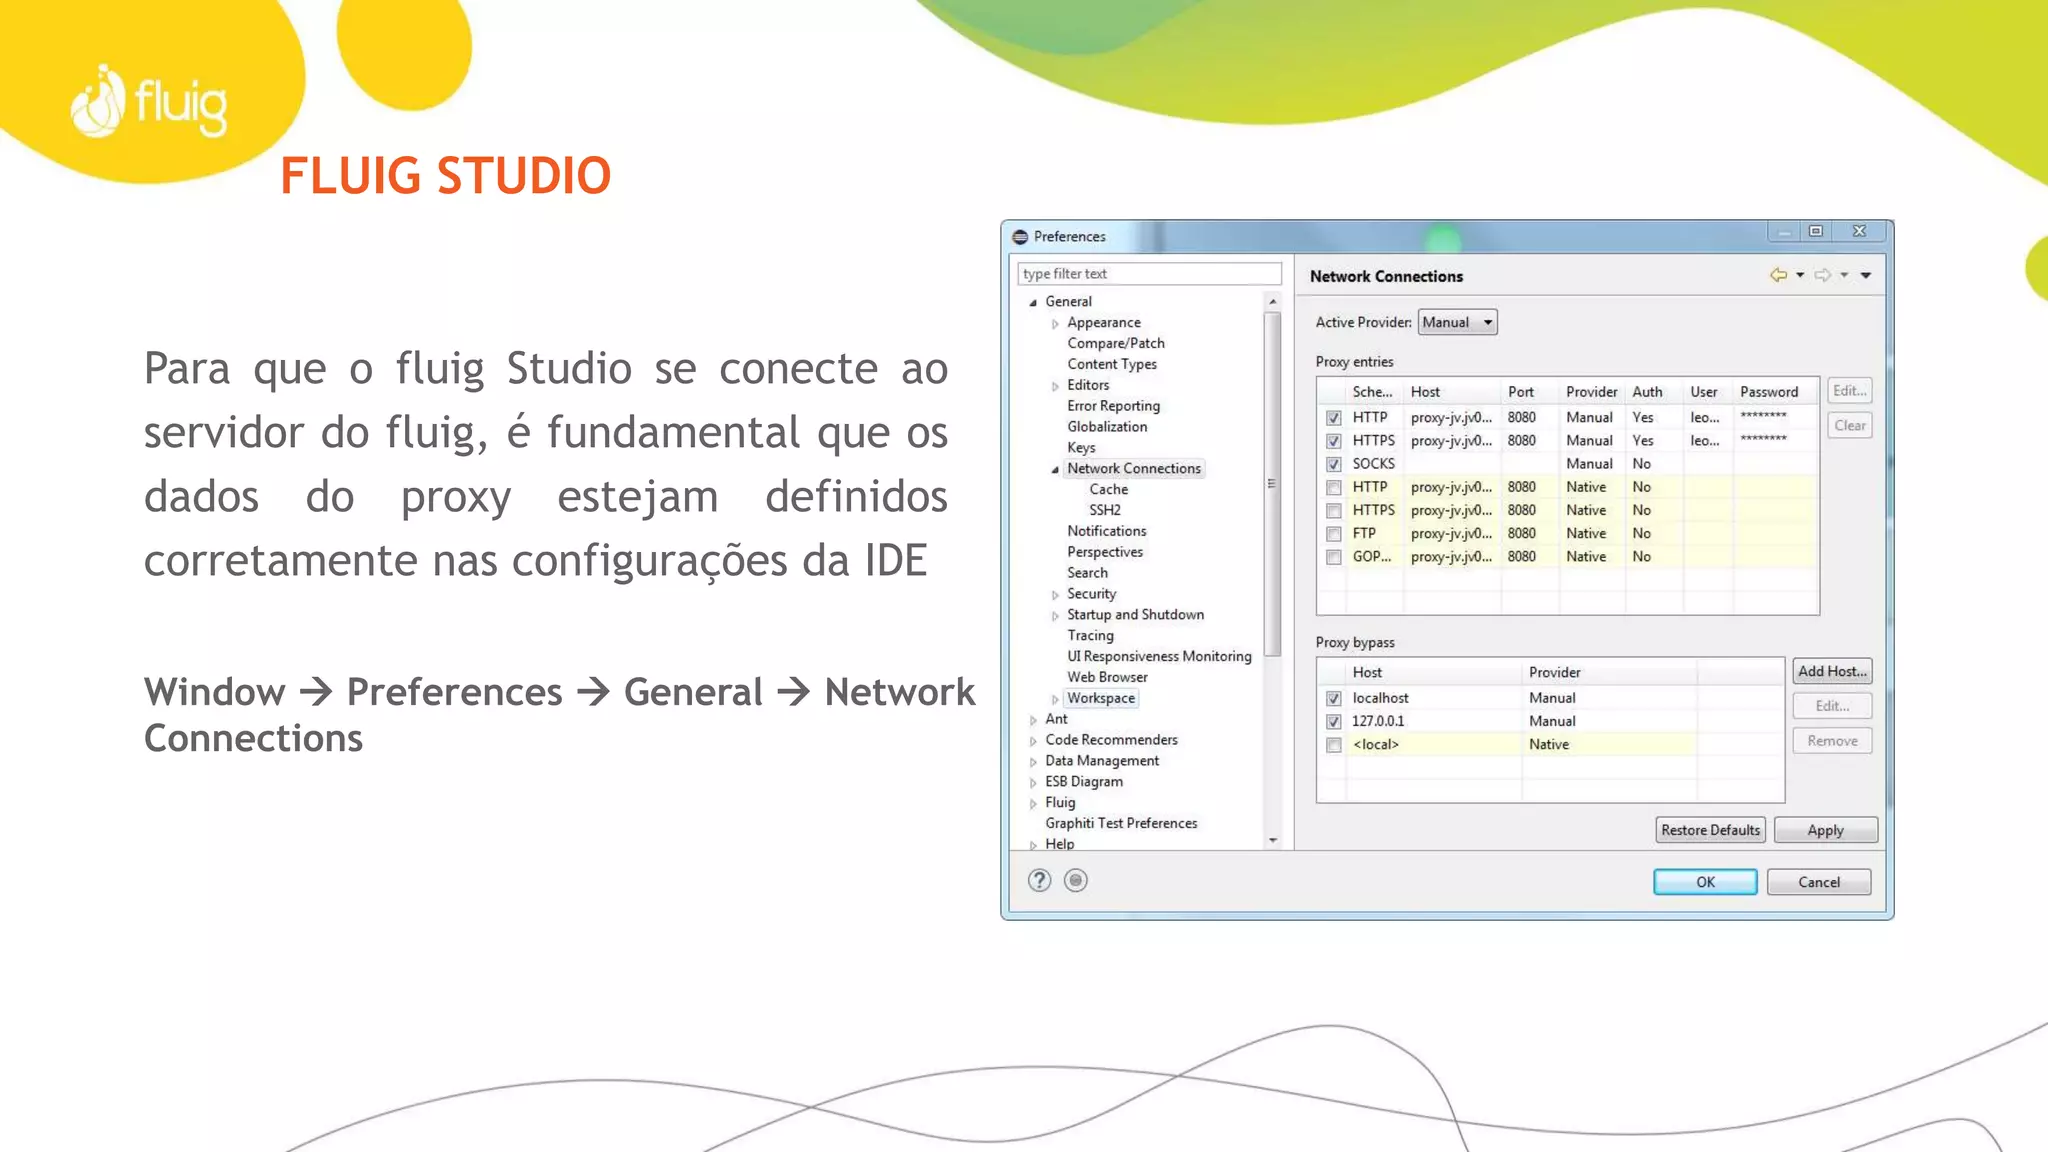The height and width of the screenshot is (1152, 2048).
Task: Toggle the <local> bypass checkbox
Action: click(x=1334, y=745)
